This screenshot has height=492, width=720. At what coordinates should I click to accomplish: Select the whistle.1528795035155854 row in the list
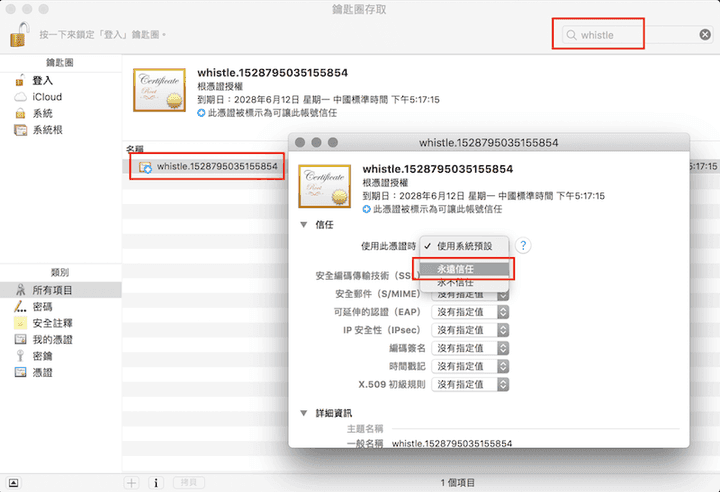206,166
